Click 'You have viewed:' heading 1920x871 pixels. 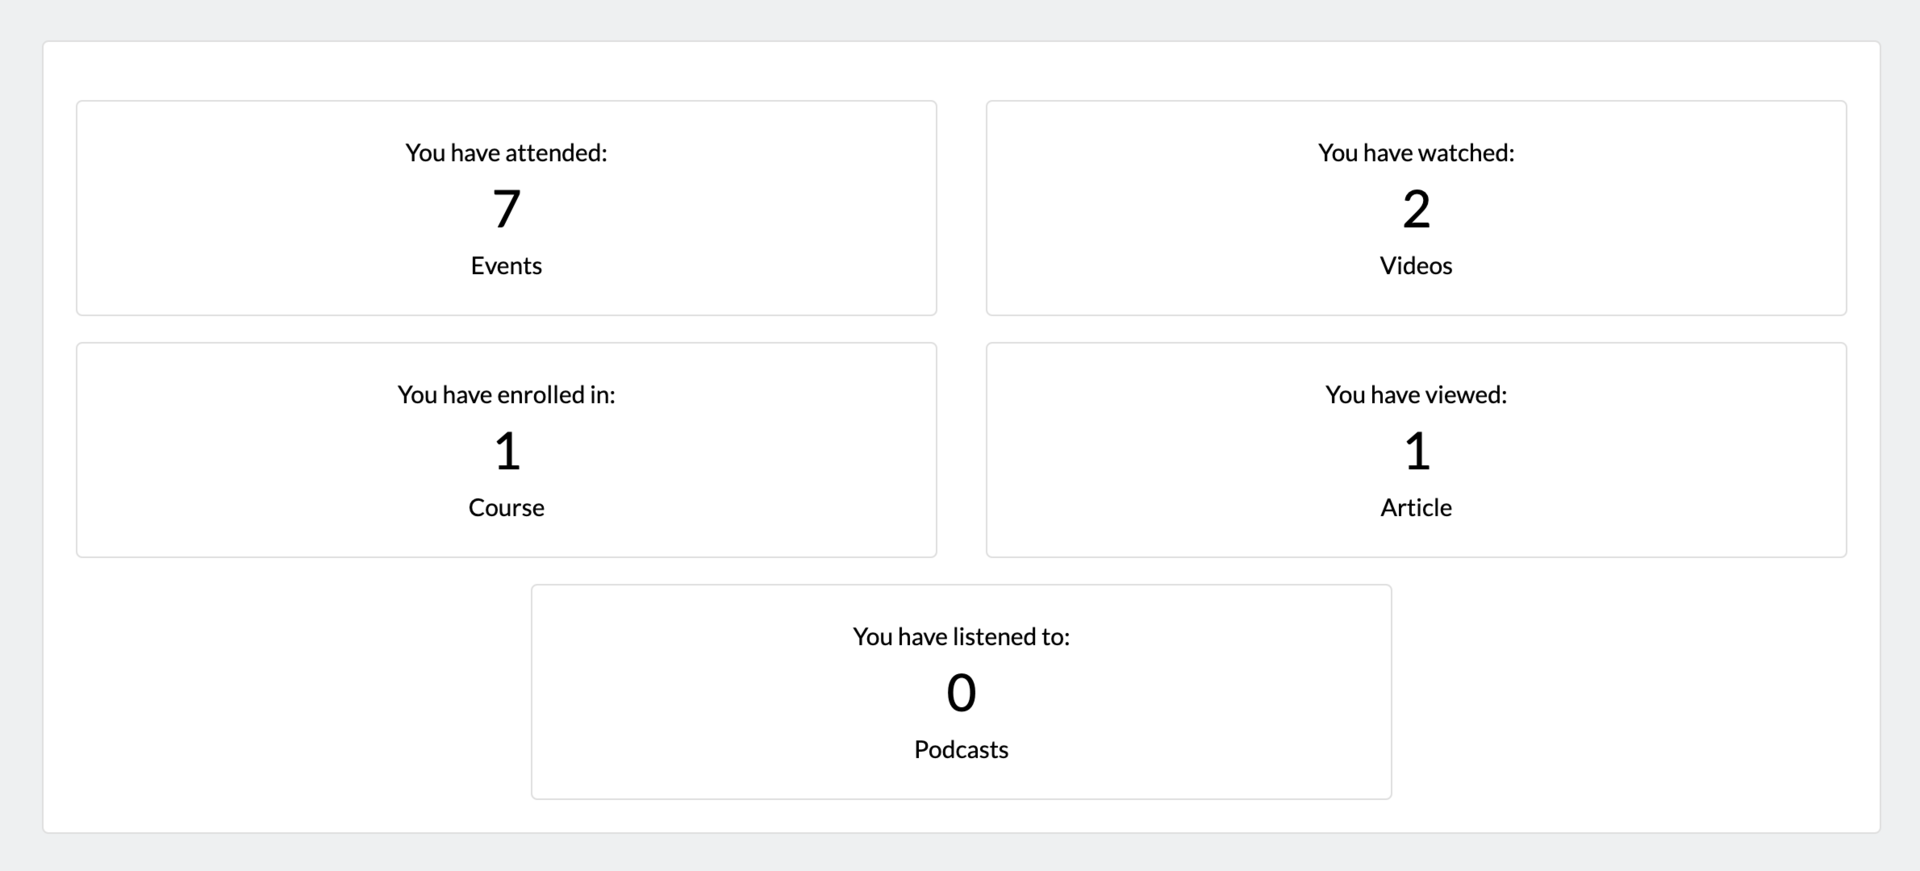pyautogui.click(x=1416, y=394)
